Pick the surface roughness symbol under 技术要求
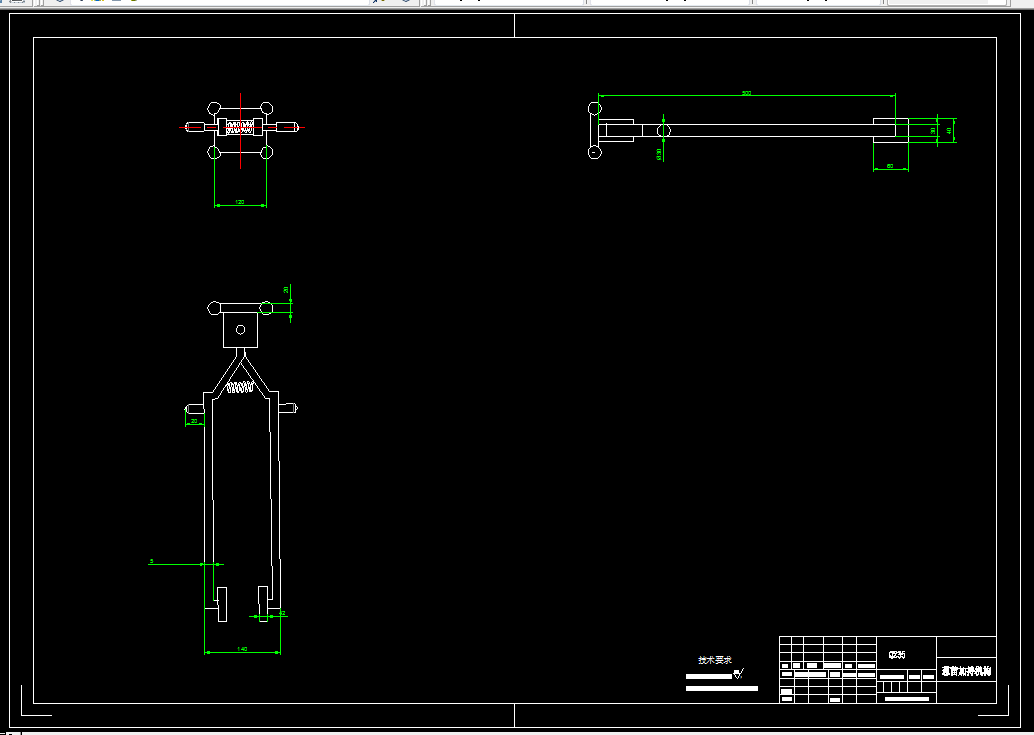 click(738, 674)
